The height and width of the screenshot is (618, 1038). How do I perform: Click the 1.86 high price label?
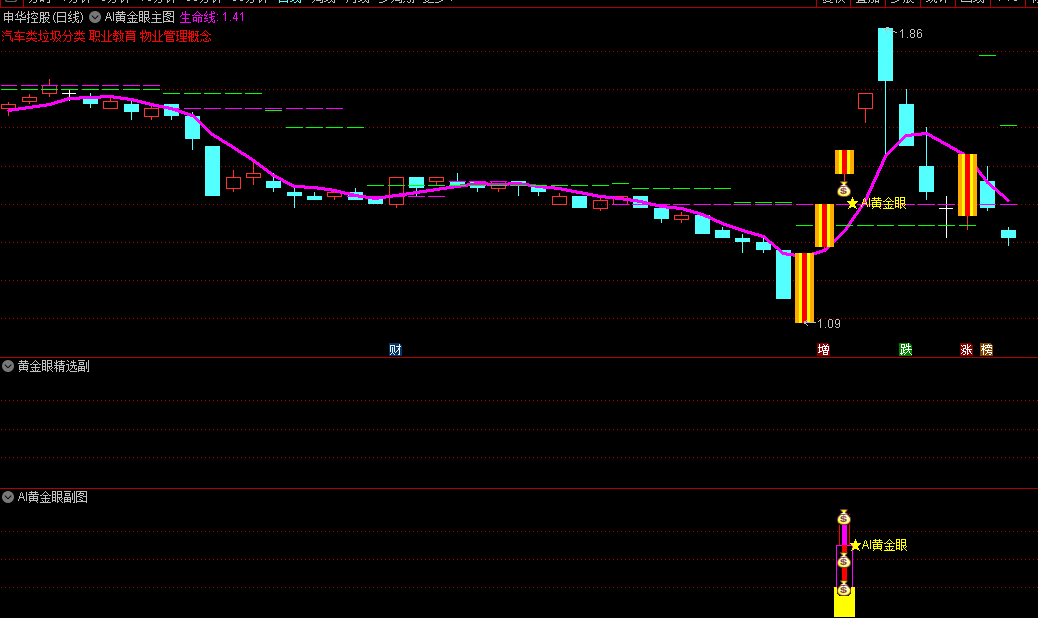point(910,34)
